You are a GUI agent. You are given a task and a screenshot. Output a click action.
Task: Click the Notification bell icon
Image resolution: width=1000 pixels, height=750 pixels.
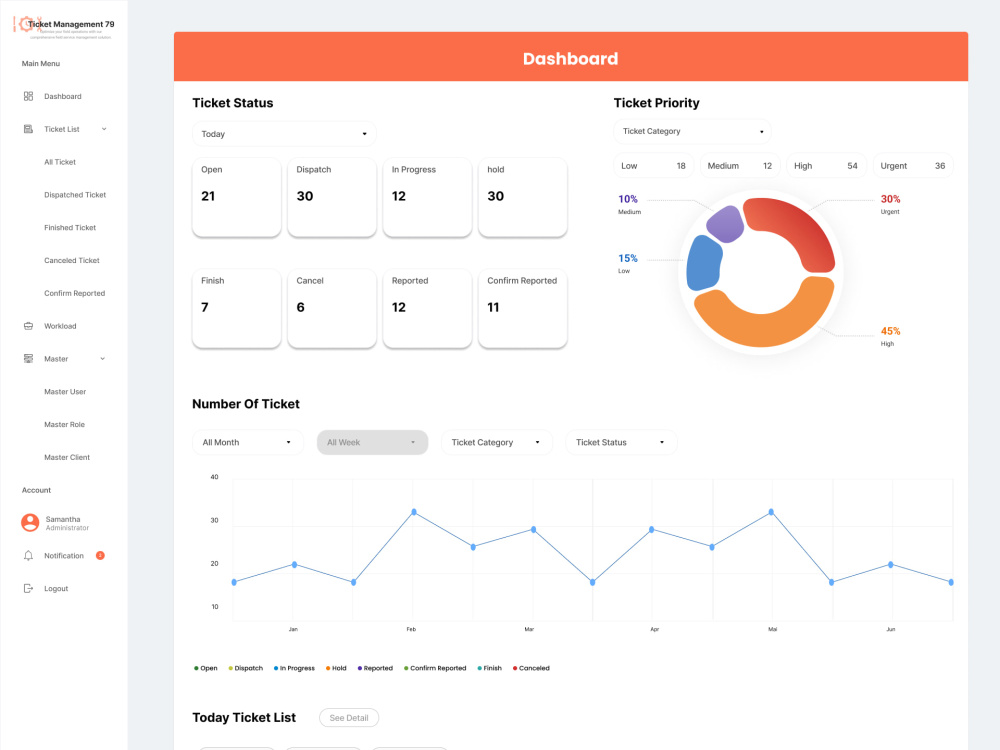click(x=28, y=555)
